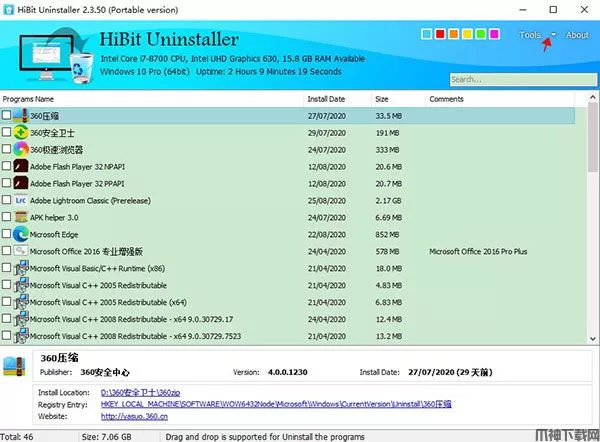Image resolution: width=600 pixels, height=442 pixels.
Task: Check the box for 360压缩
Action: click(7, 116)
